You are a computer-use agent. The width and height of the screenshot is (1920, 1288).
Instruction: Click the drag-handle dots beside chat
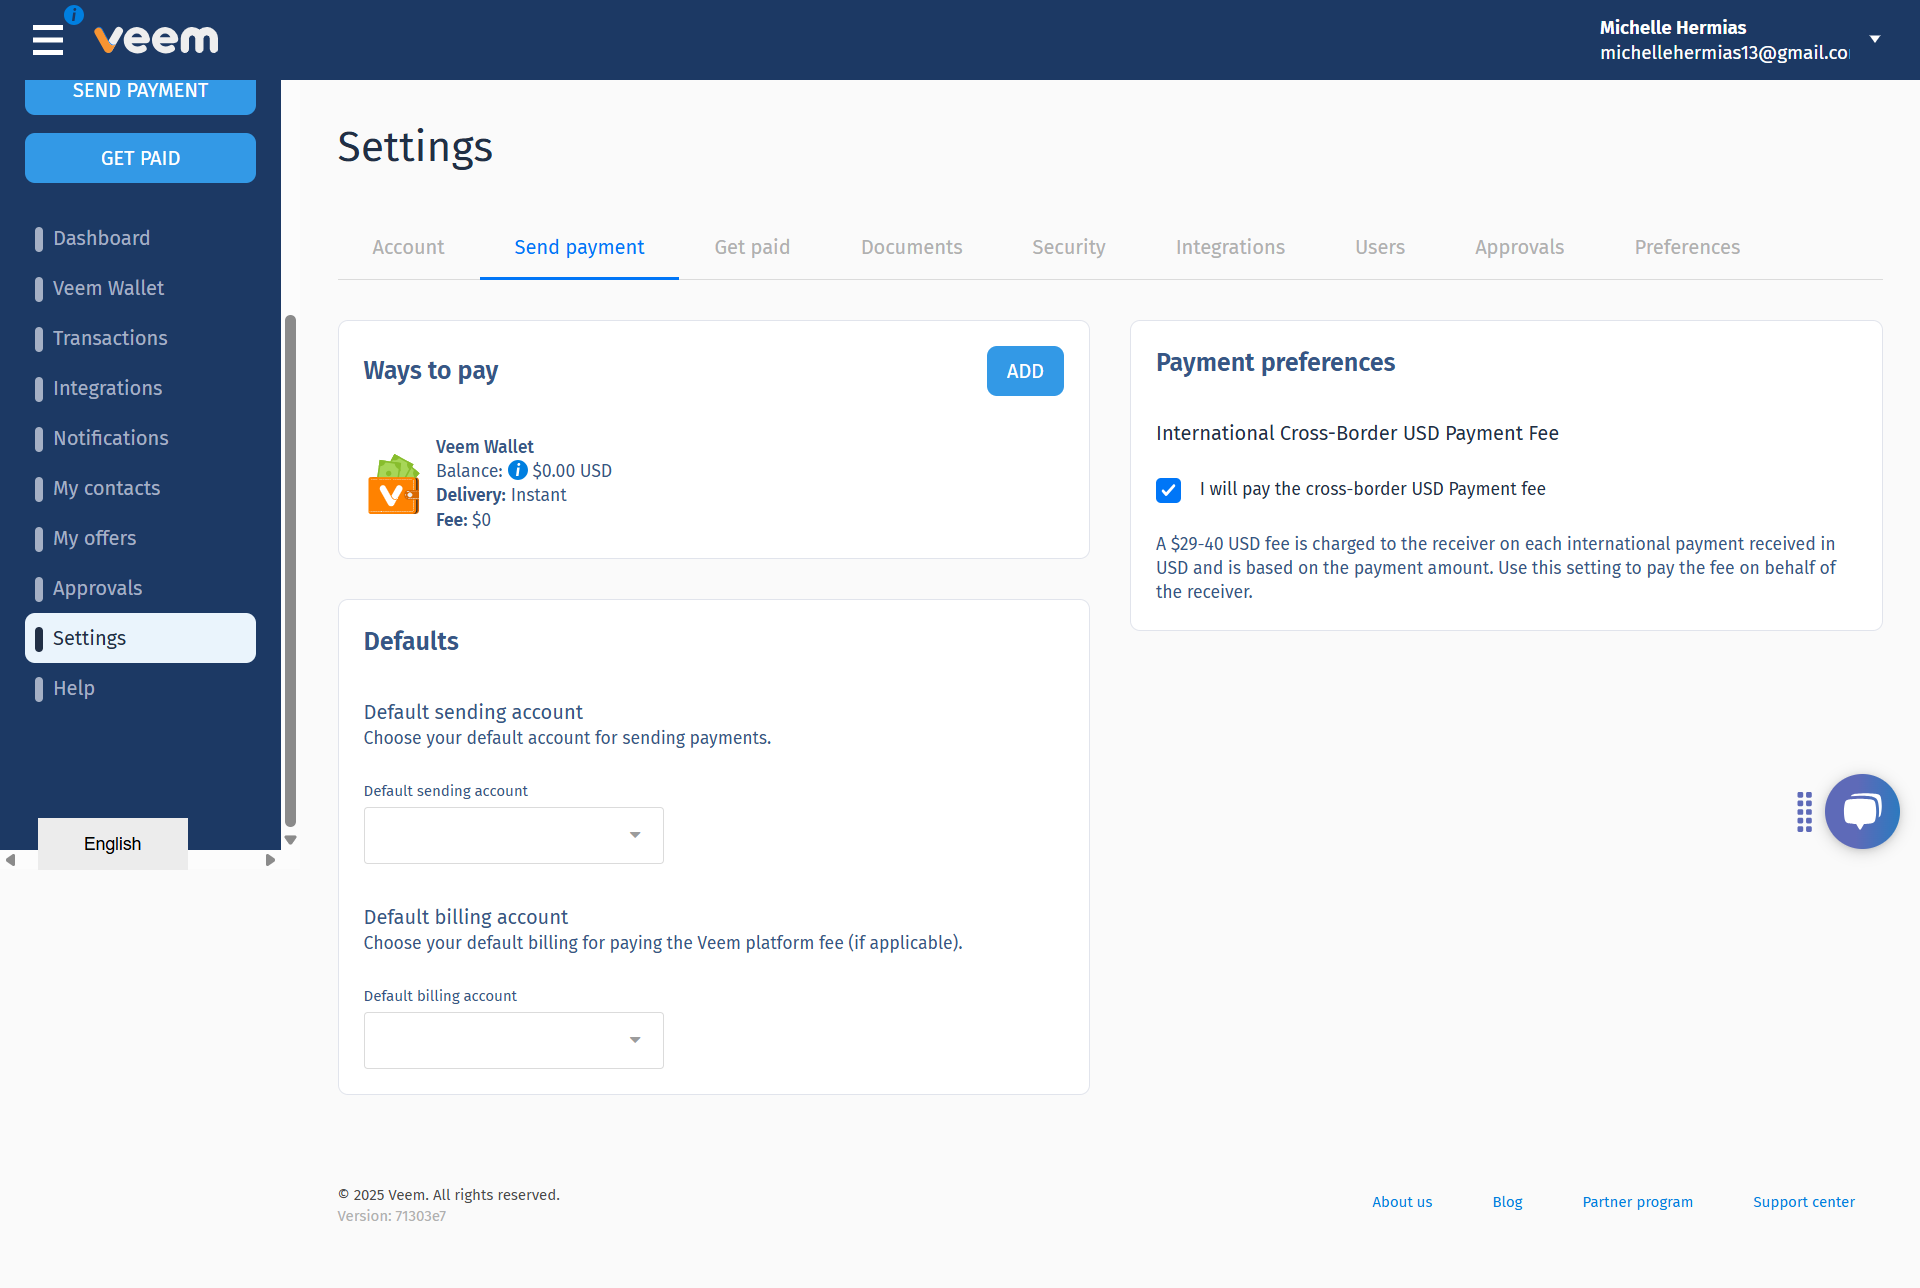1804,811
